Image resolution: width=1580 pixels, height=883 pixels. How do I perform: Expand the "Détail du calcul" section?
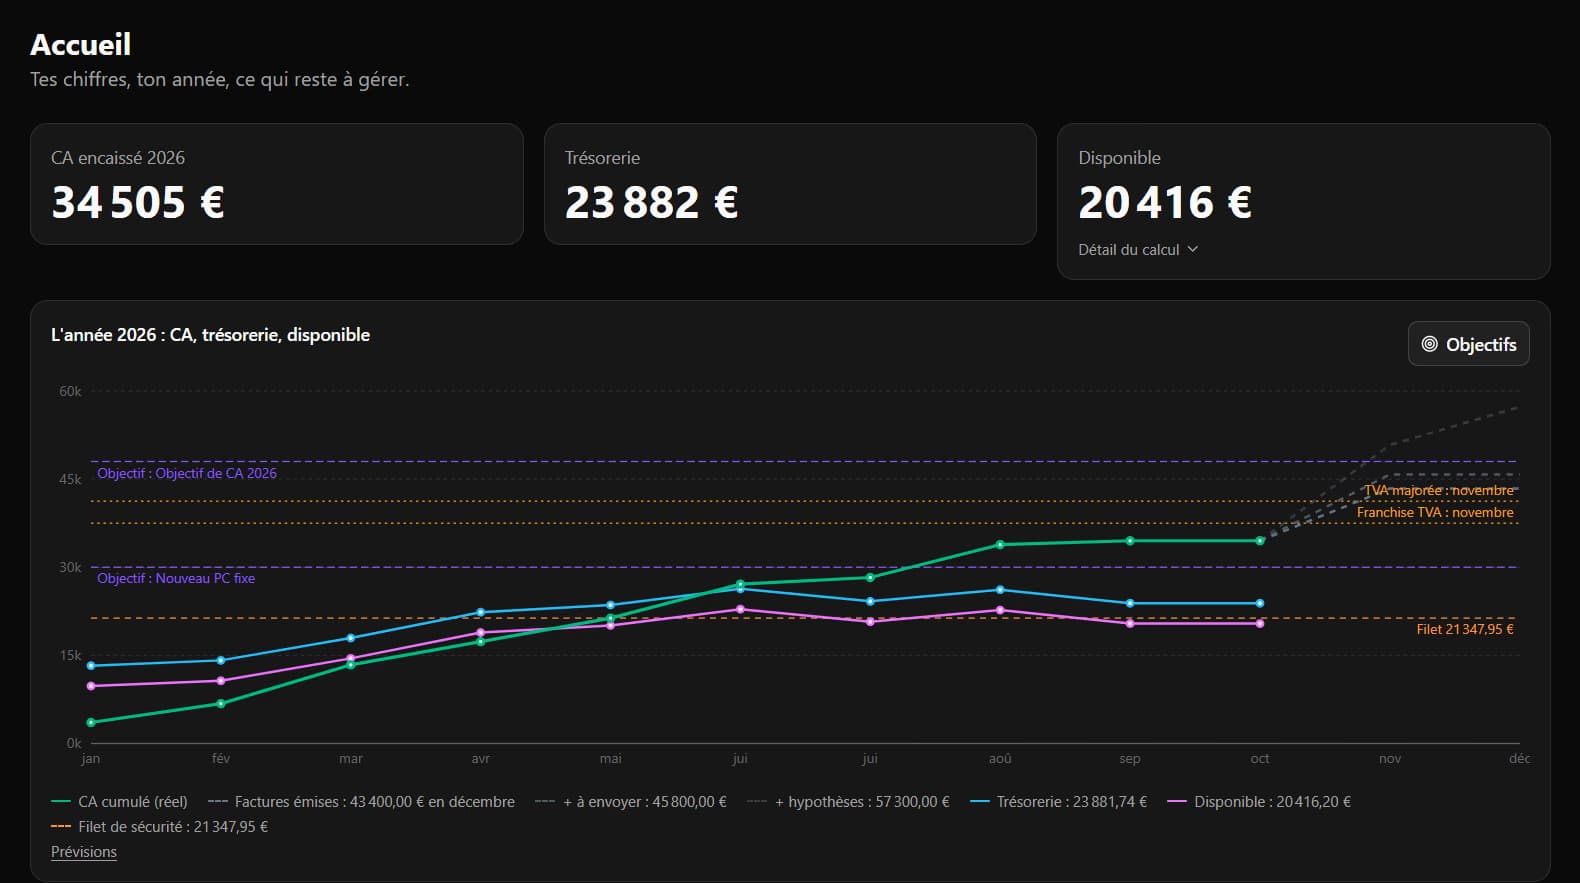(1138, 250)
